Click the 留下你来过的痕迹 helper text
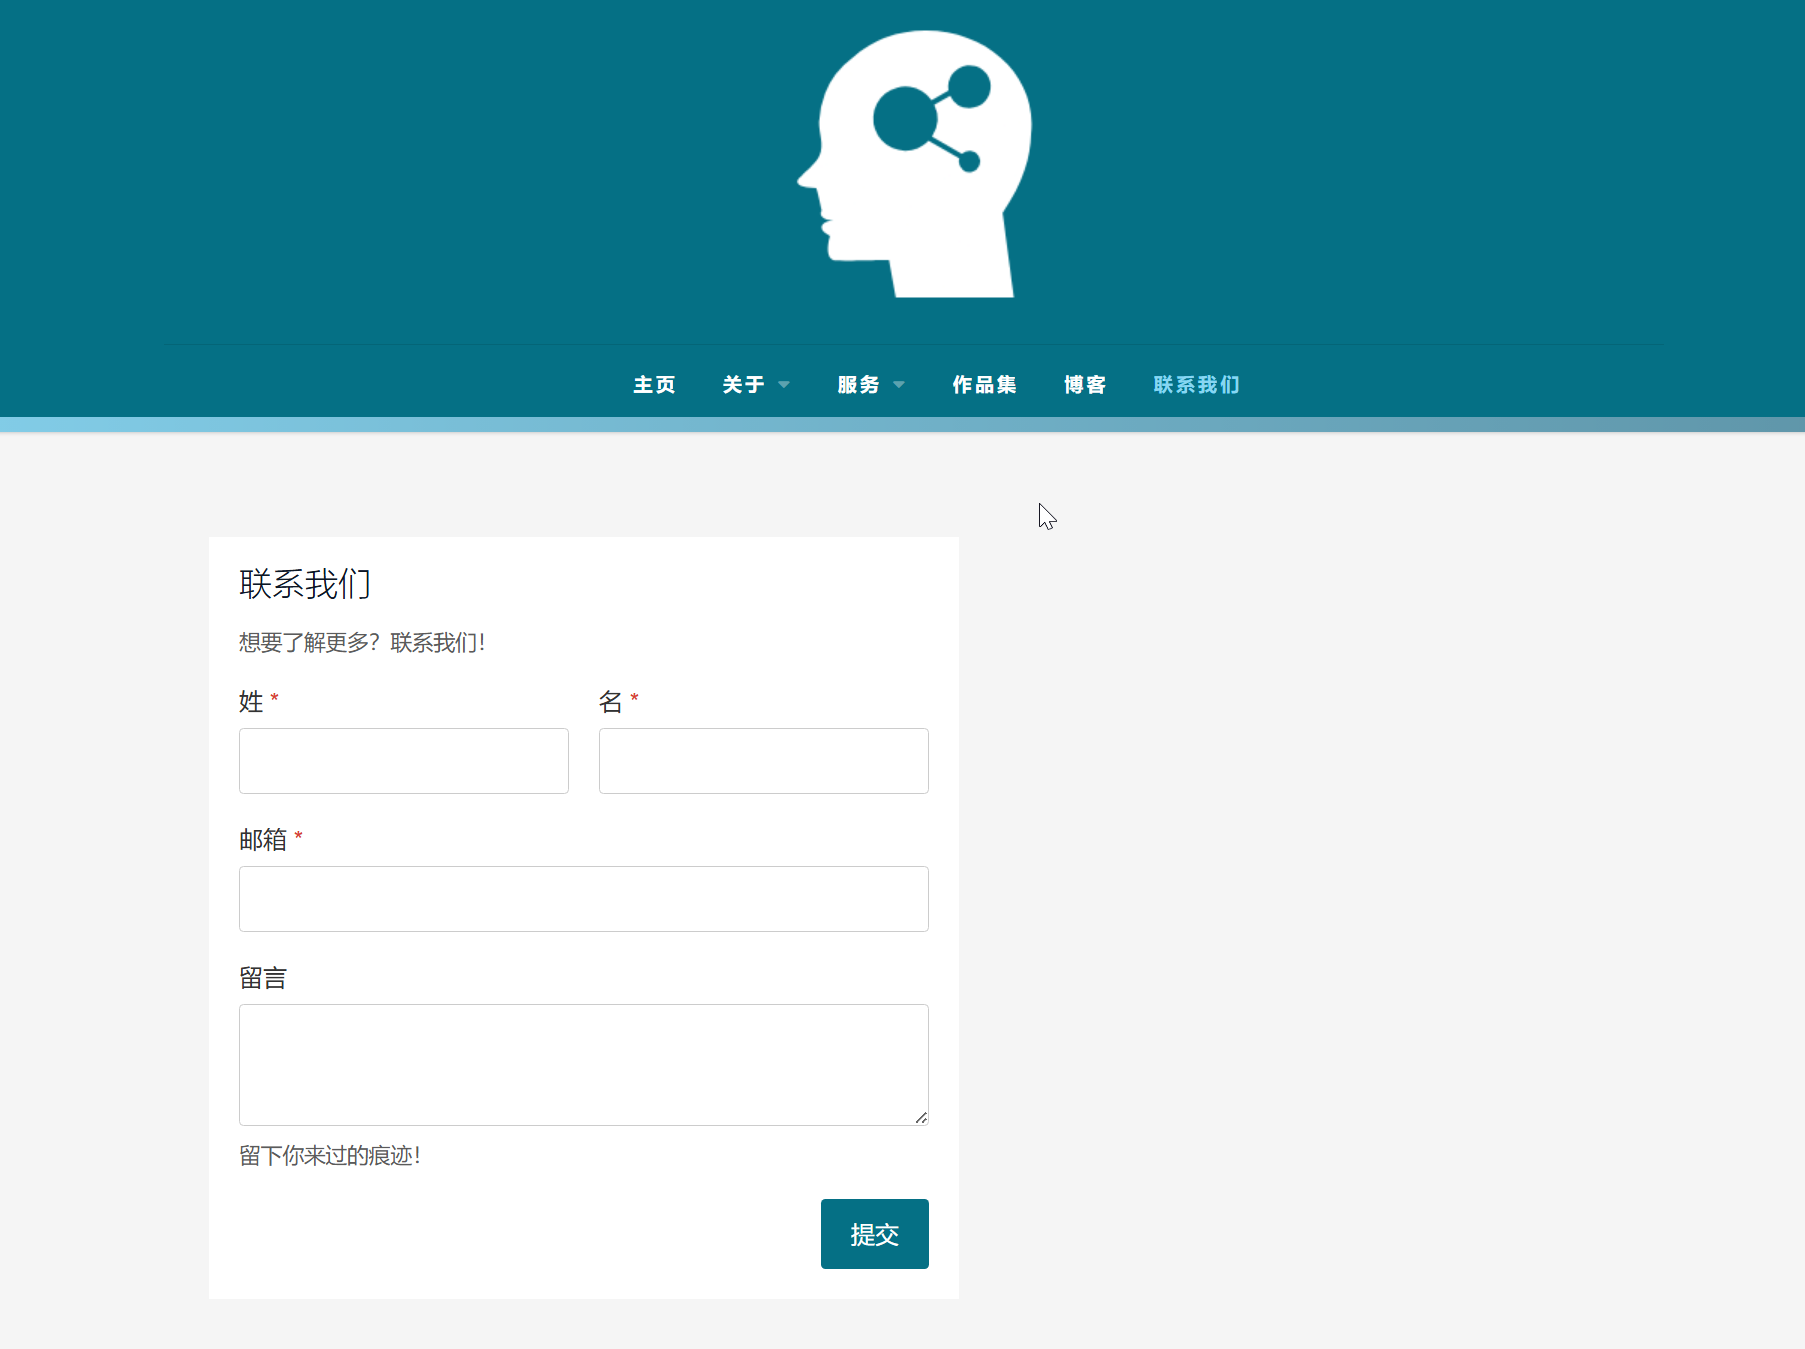The height and width of the screenshot is (1349, 1805). 330,1156
